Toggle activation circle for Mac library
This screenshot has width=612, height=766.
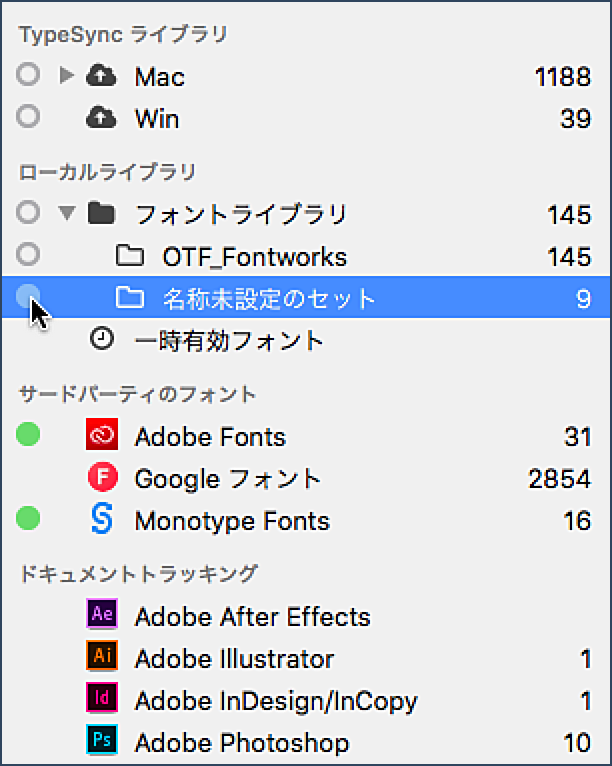(28, 75)
